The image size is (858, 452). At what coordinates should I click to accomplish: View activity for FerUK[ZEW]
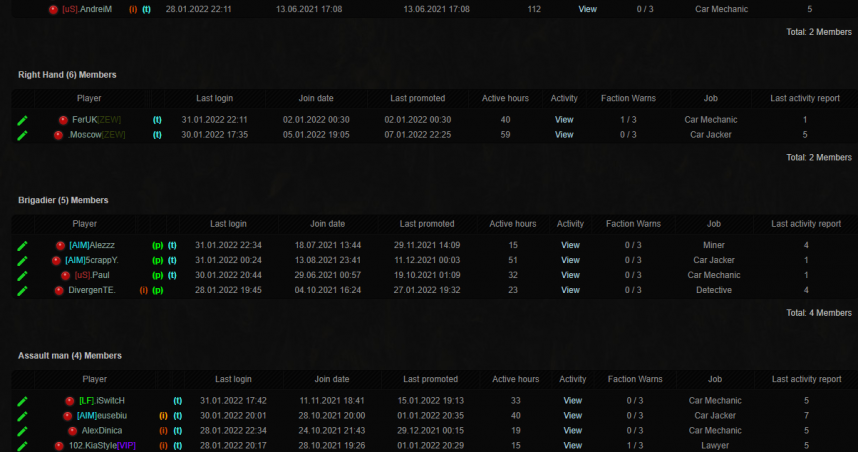tap(564, 120)
